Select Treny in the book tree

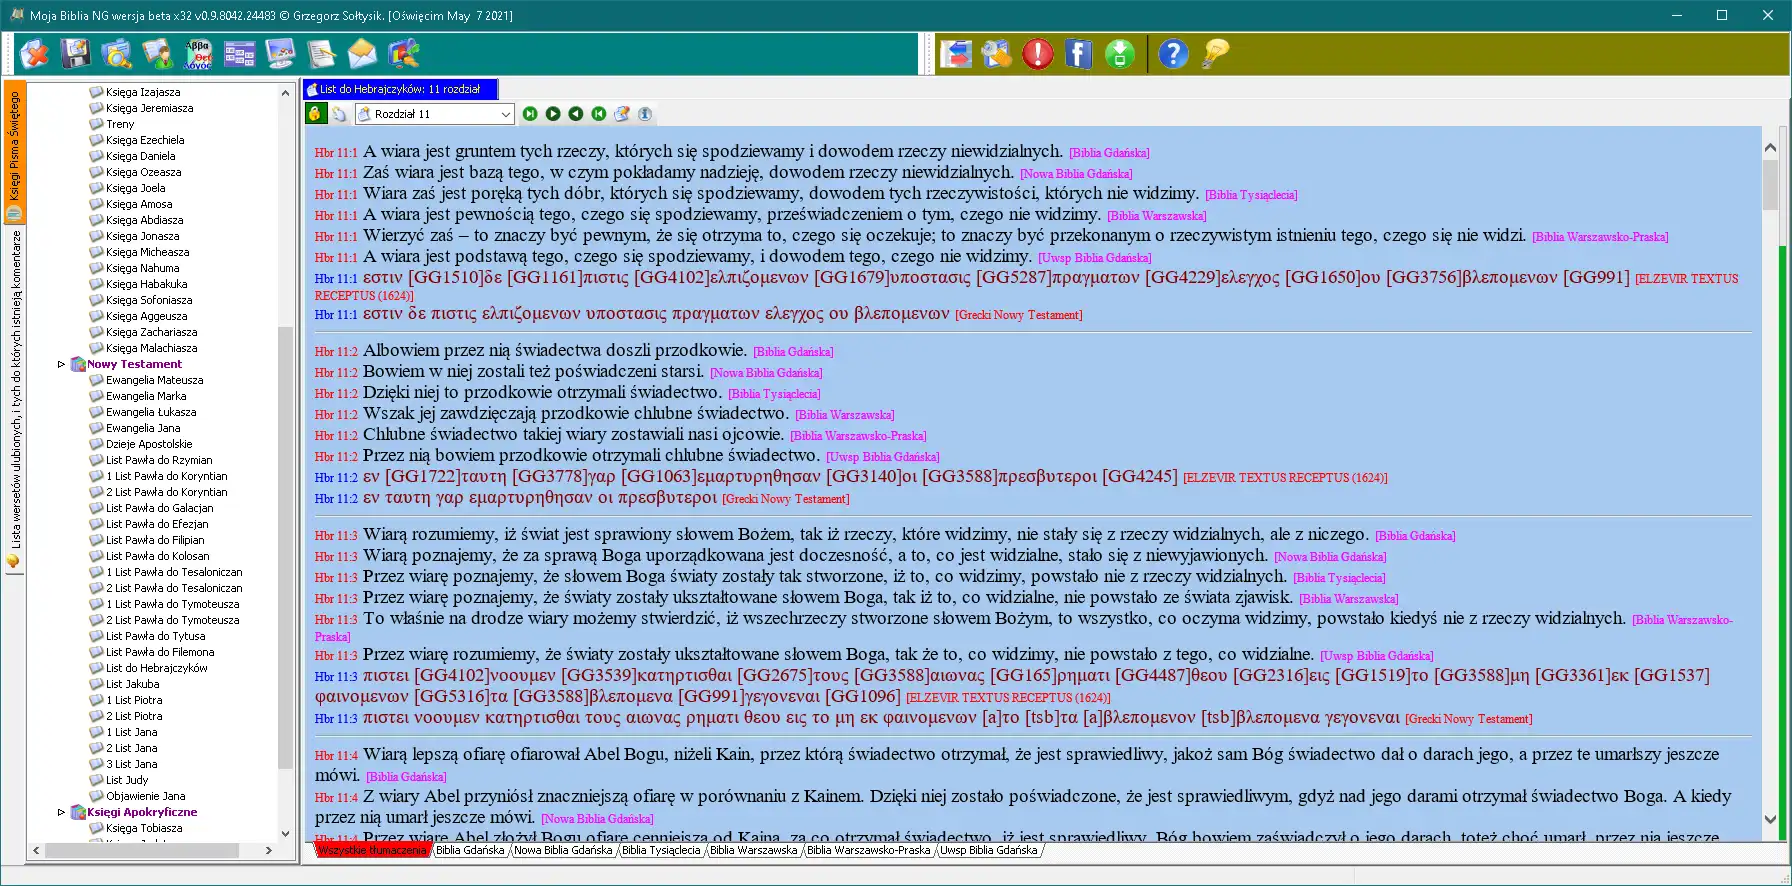tap(120, 124)
